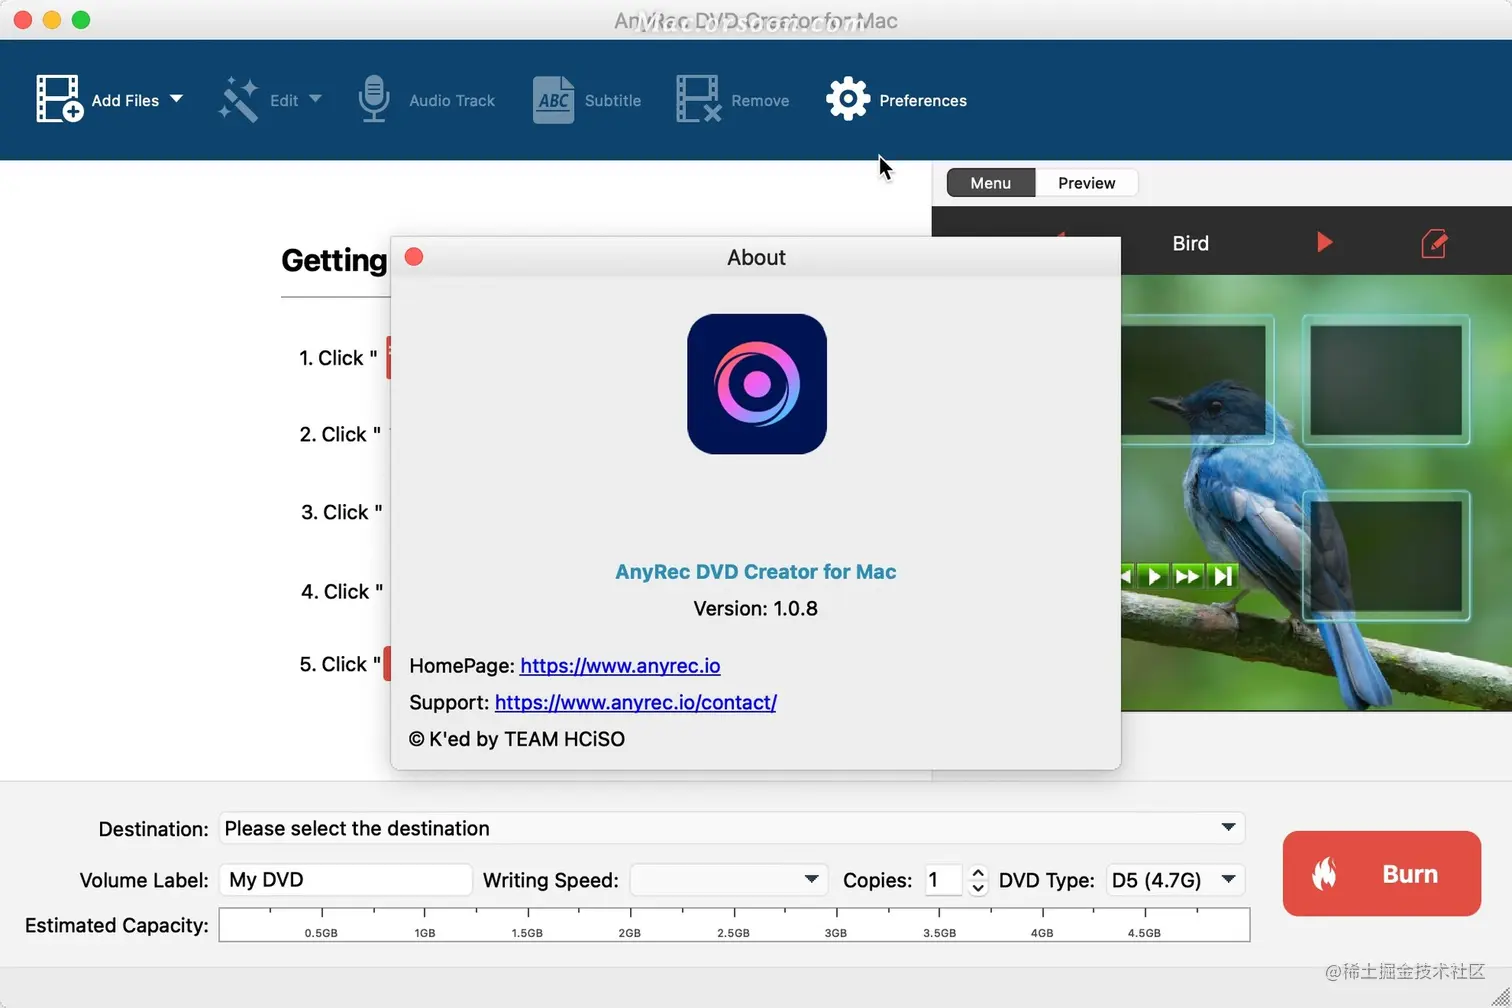This screenshot has height=1008, width=1512.
Task: Click the Burn button
Action: coord(1382,874)
